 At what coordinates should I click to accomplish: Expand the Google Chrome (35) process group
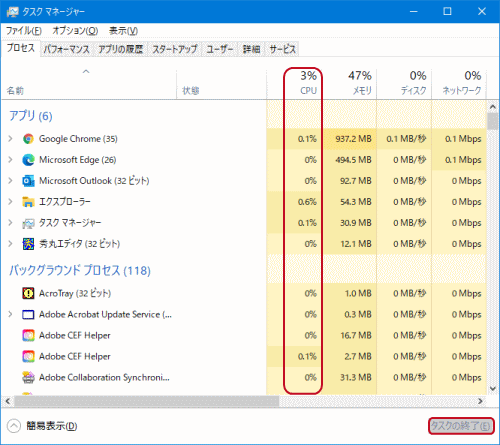(x=10, y=139)
